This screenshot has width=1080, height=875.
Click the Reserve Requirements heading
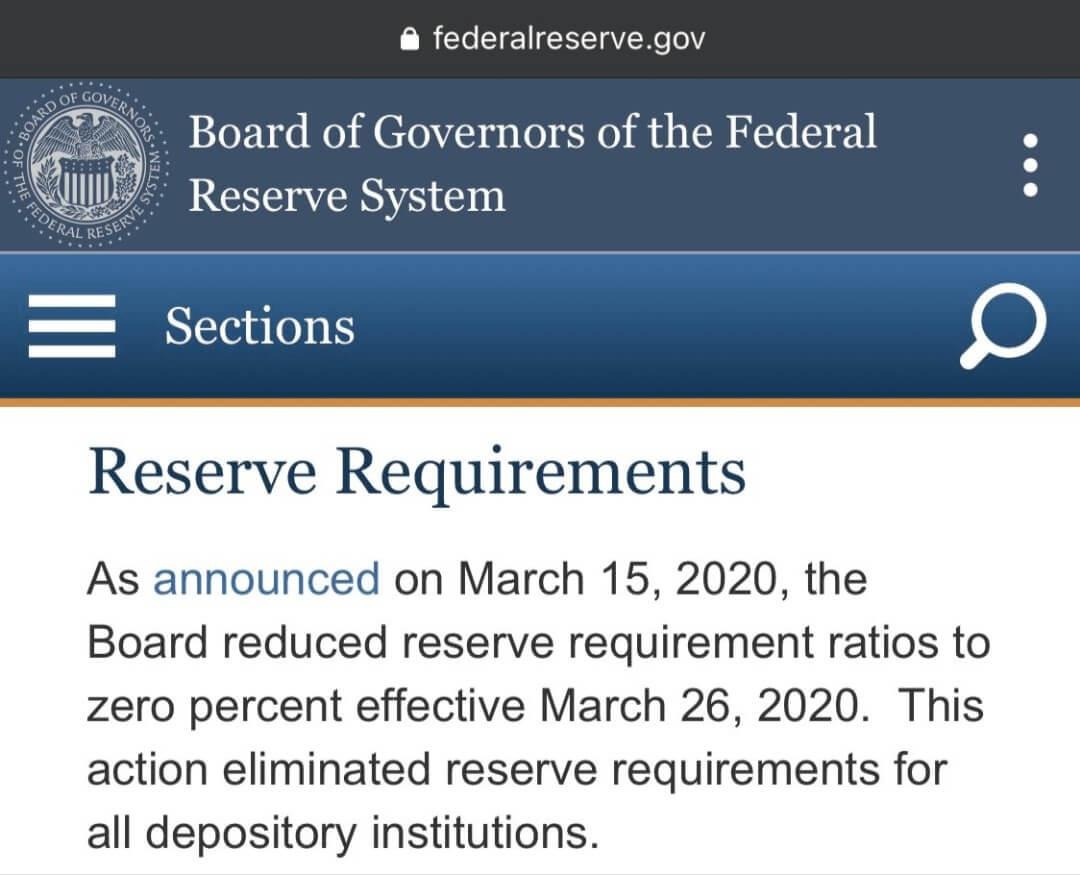417,473
